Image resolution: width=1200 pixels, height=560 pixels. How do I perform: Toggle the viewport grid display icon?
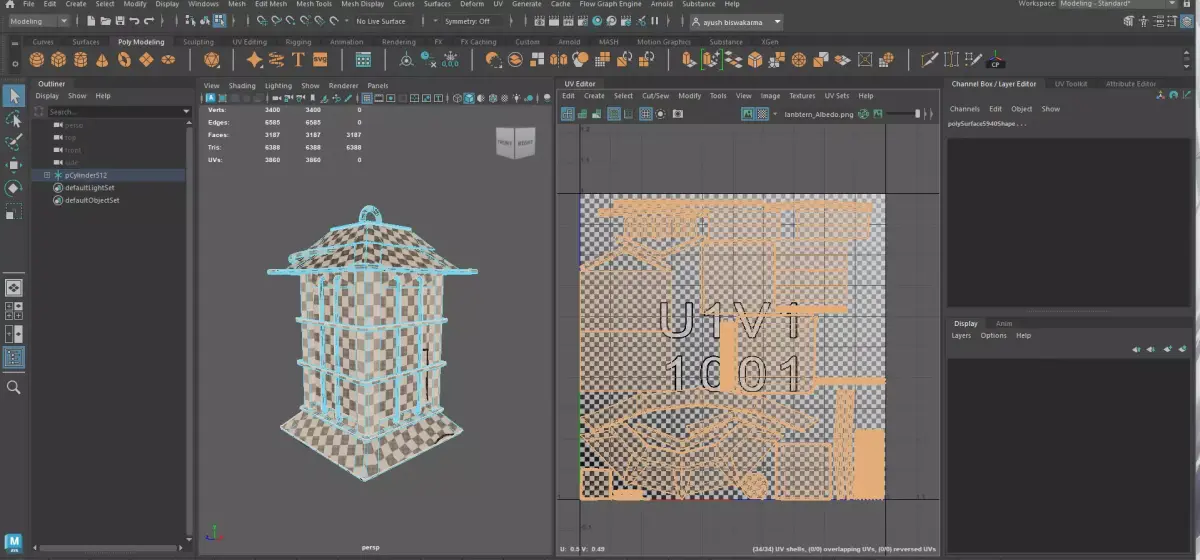tap(366, 98)
